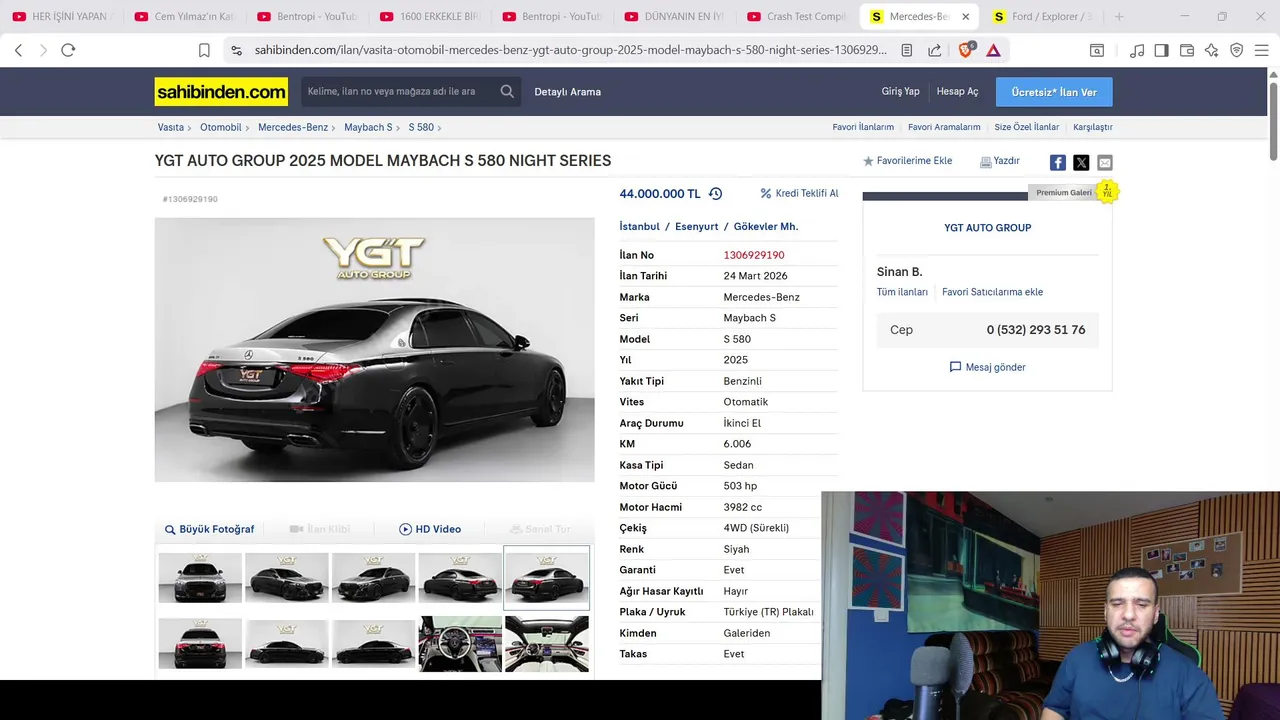
Task: Go back with the browser back arrow
Action: point(18,50)
